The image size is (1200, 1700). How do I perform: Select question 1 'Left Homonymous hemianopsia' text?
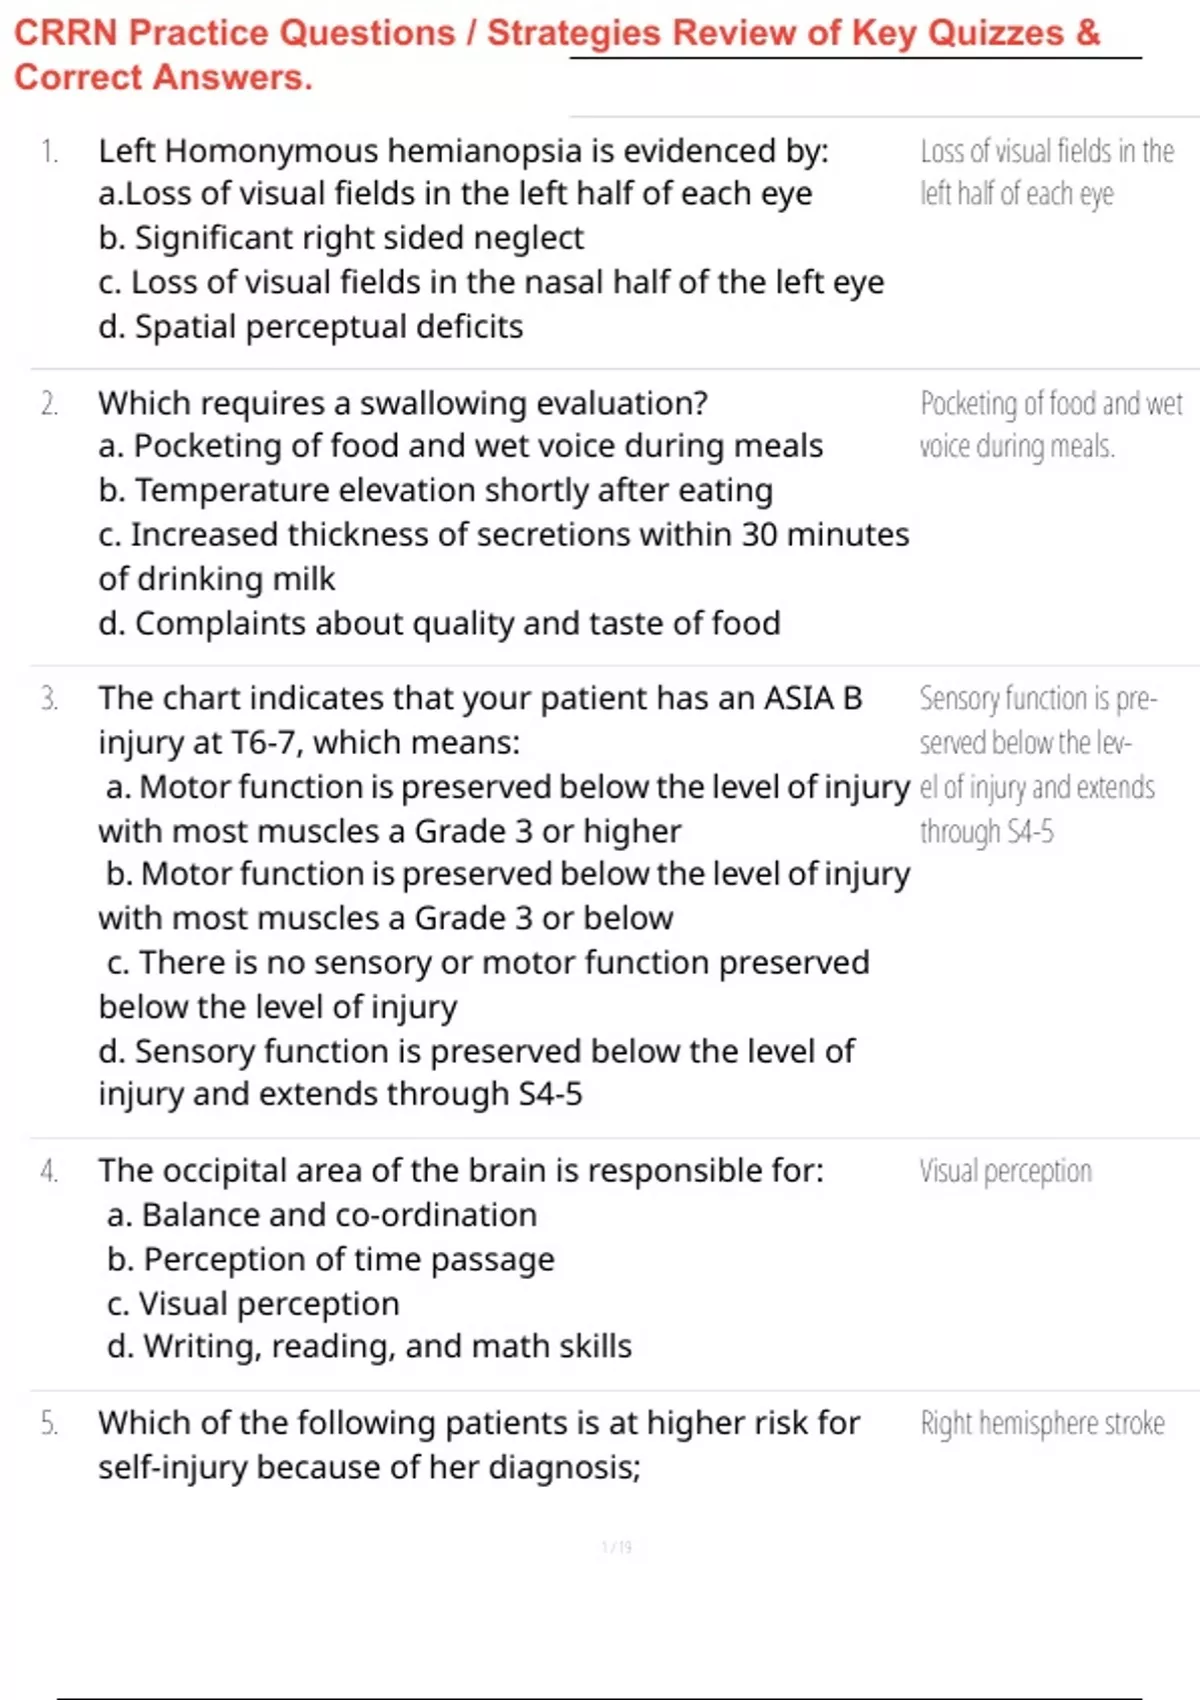[463, 151]
